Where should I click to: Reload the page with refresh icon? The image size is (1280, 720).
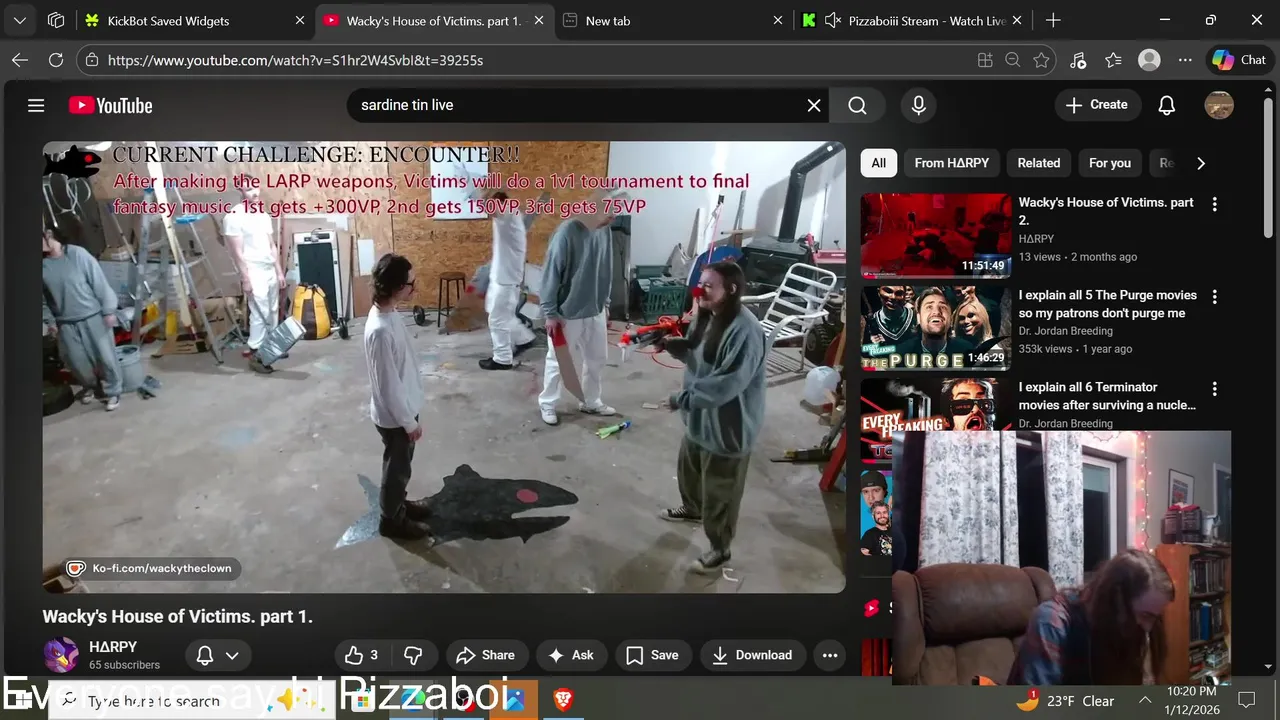pyautogui.click(x=56, y=60)
